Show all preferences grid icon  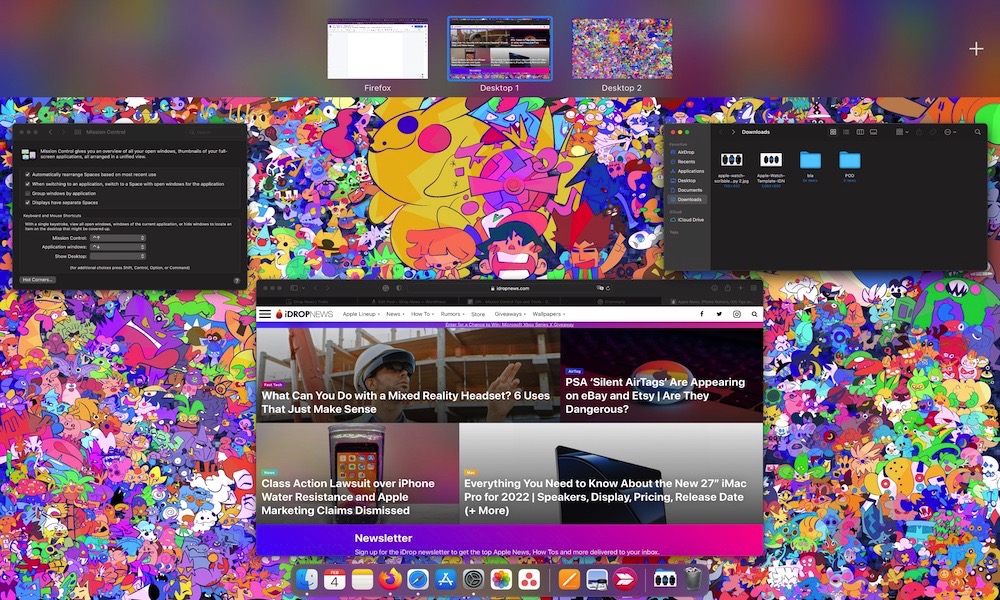pyautogui.click(x=78, y=132)
